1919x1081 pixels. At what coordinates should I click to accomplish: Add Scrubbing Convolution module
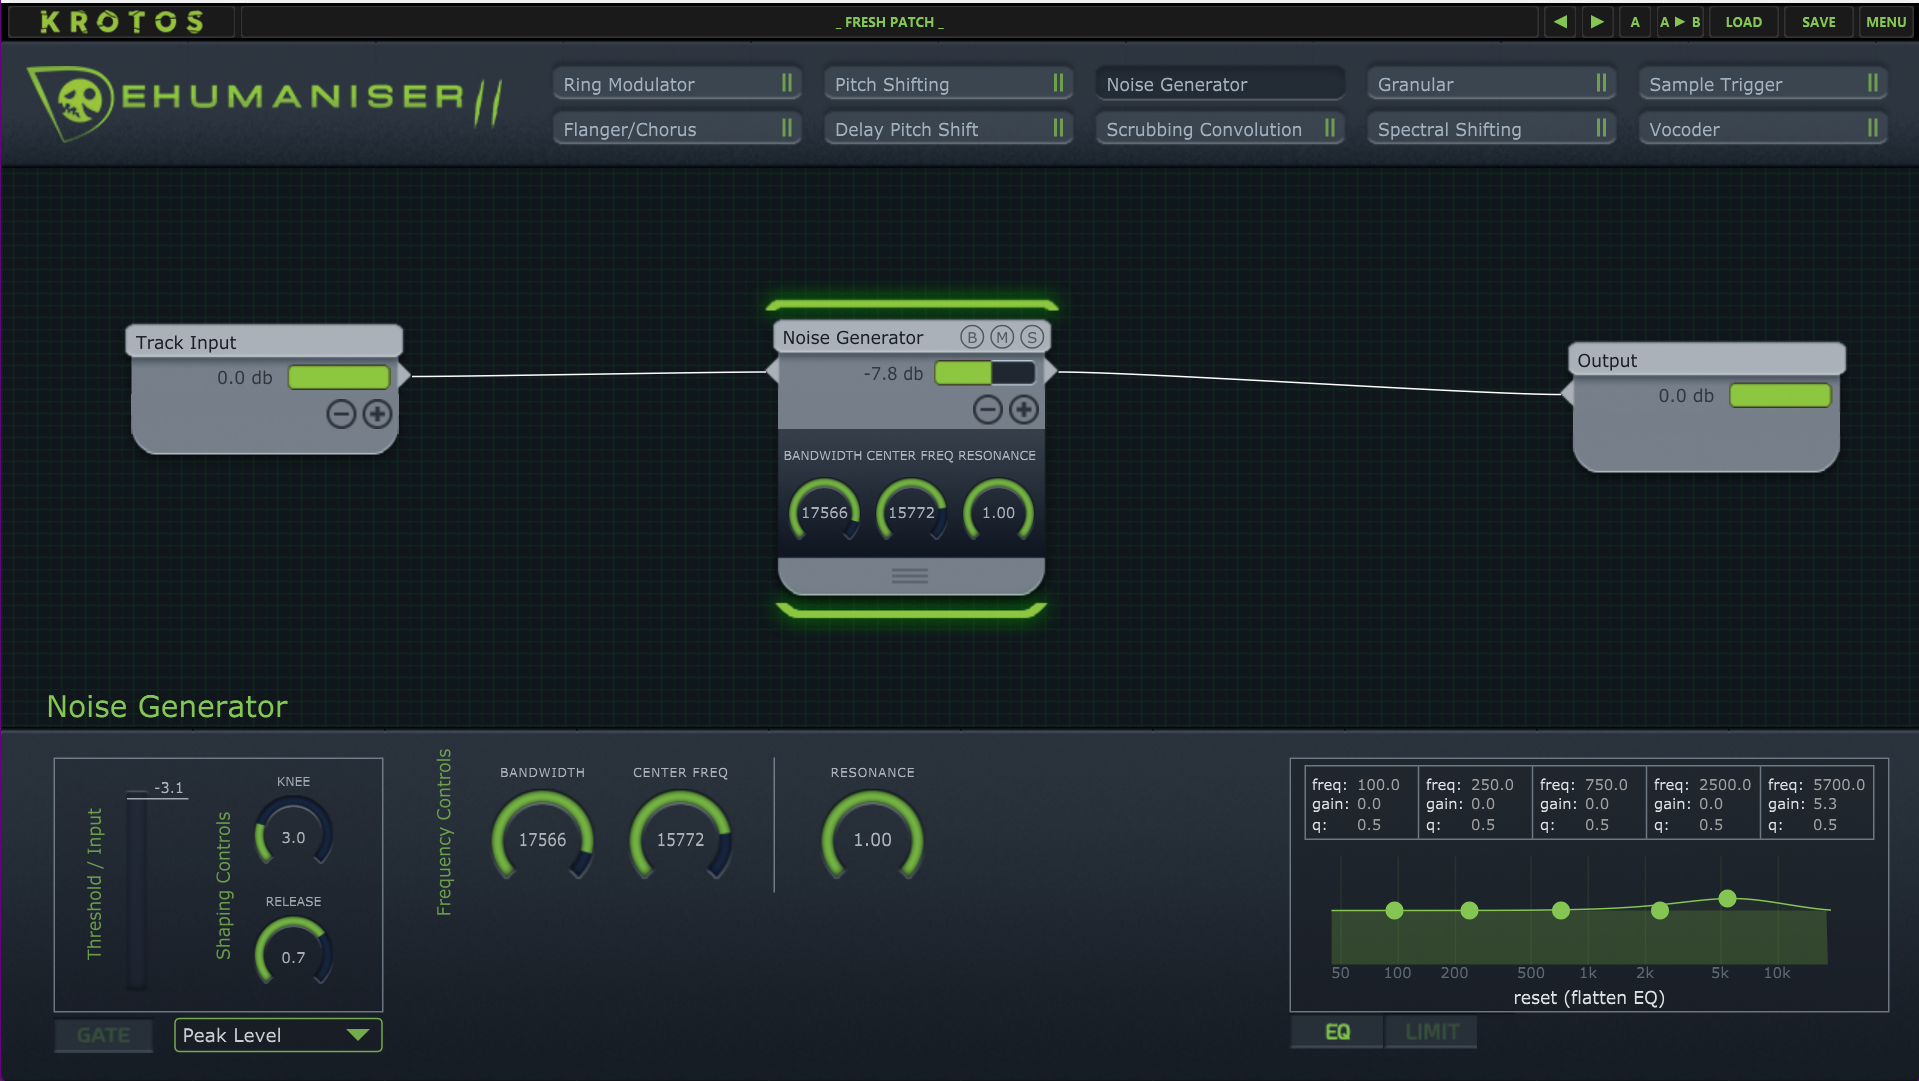pyautogui.click(x=1220, y=129)
